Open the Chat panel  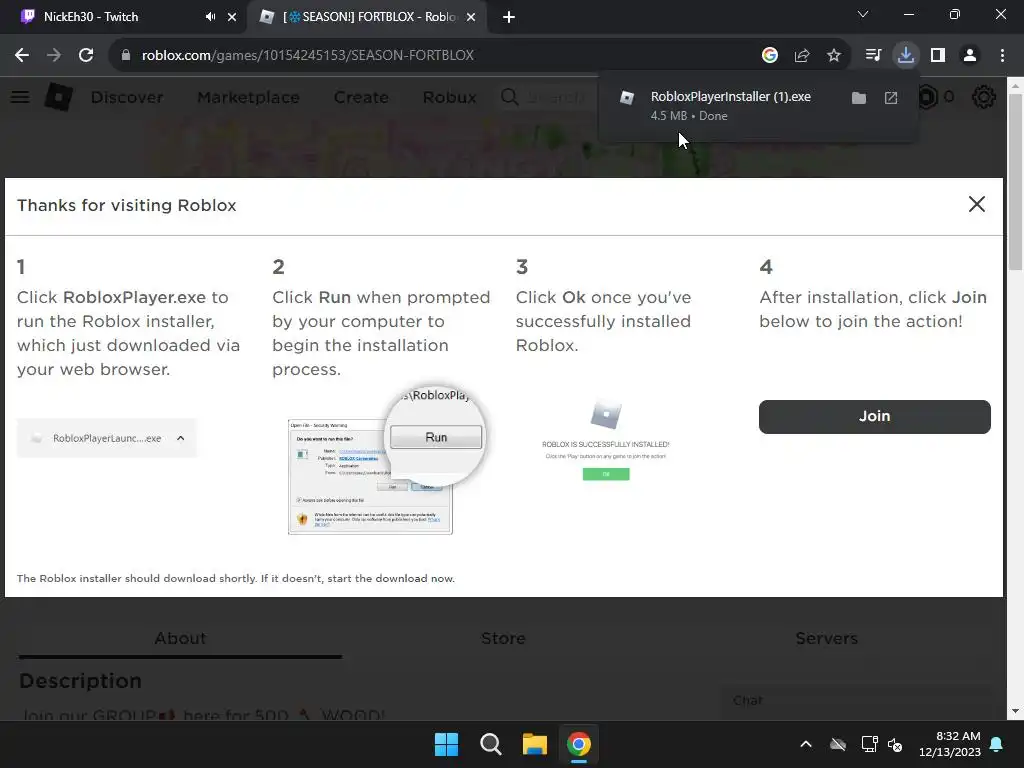click(856, 701)
